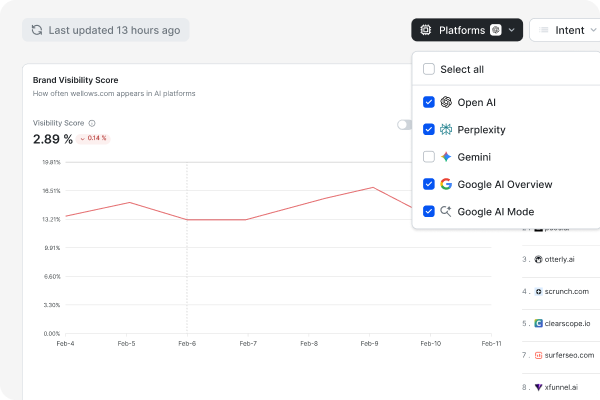600x400 pixels.
Task: Open the surferseo.com competitor link
Action: 569,355
